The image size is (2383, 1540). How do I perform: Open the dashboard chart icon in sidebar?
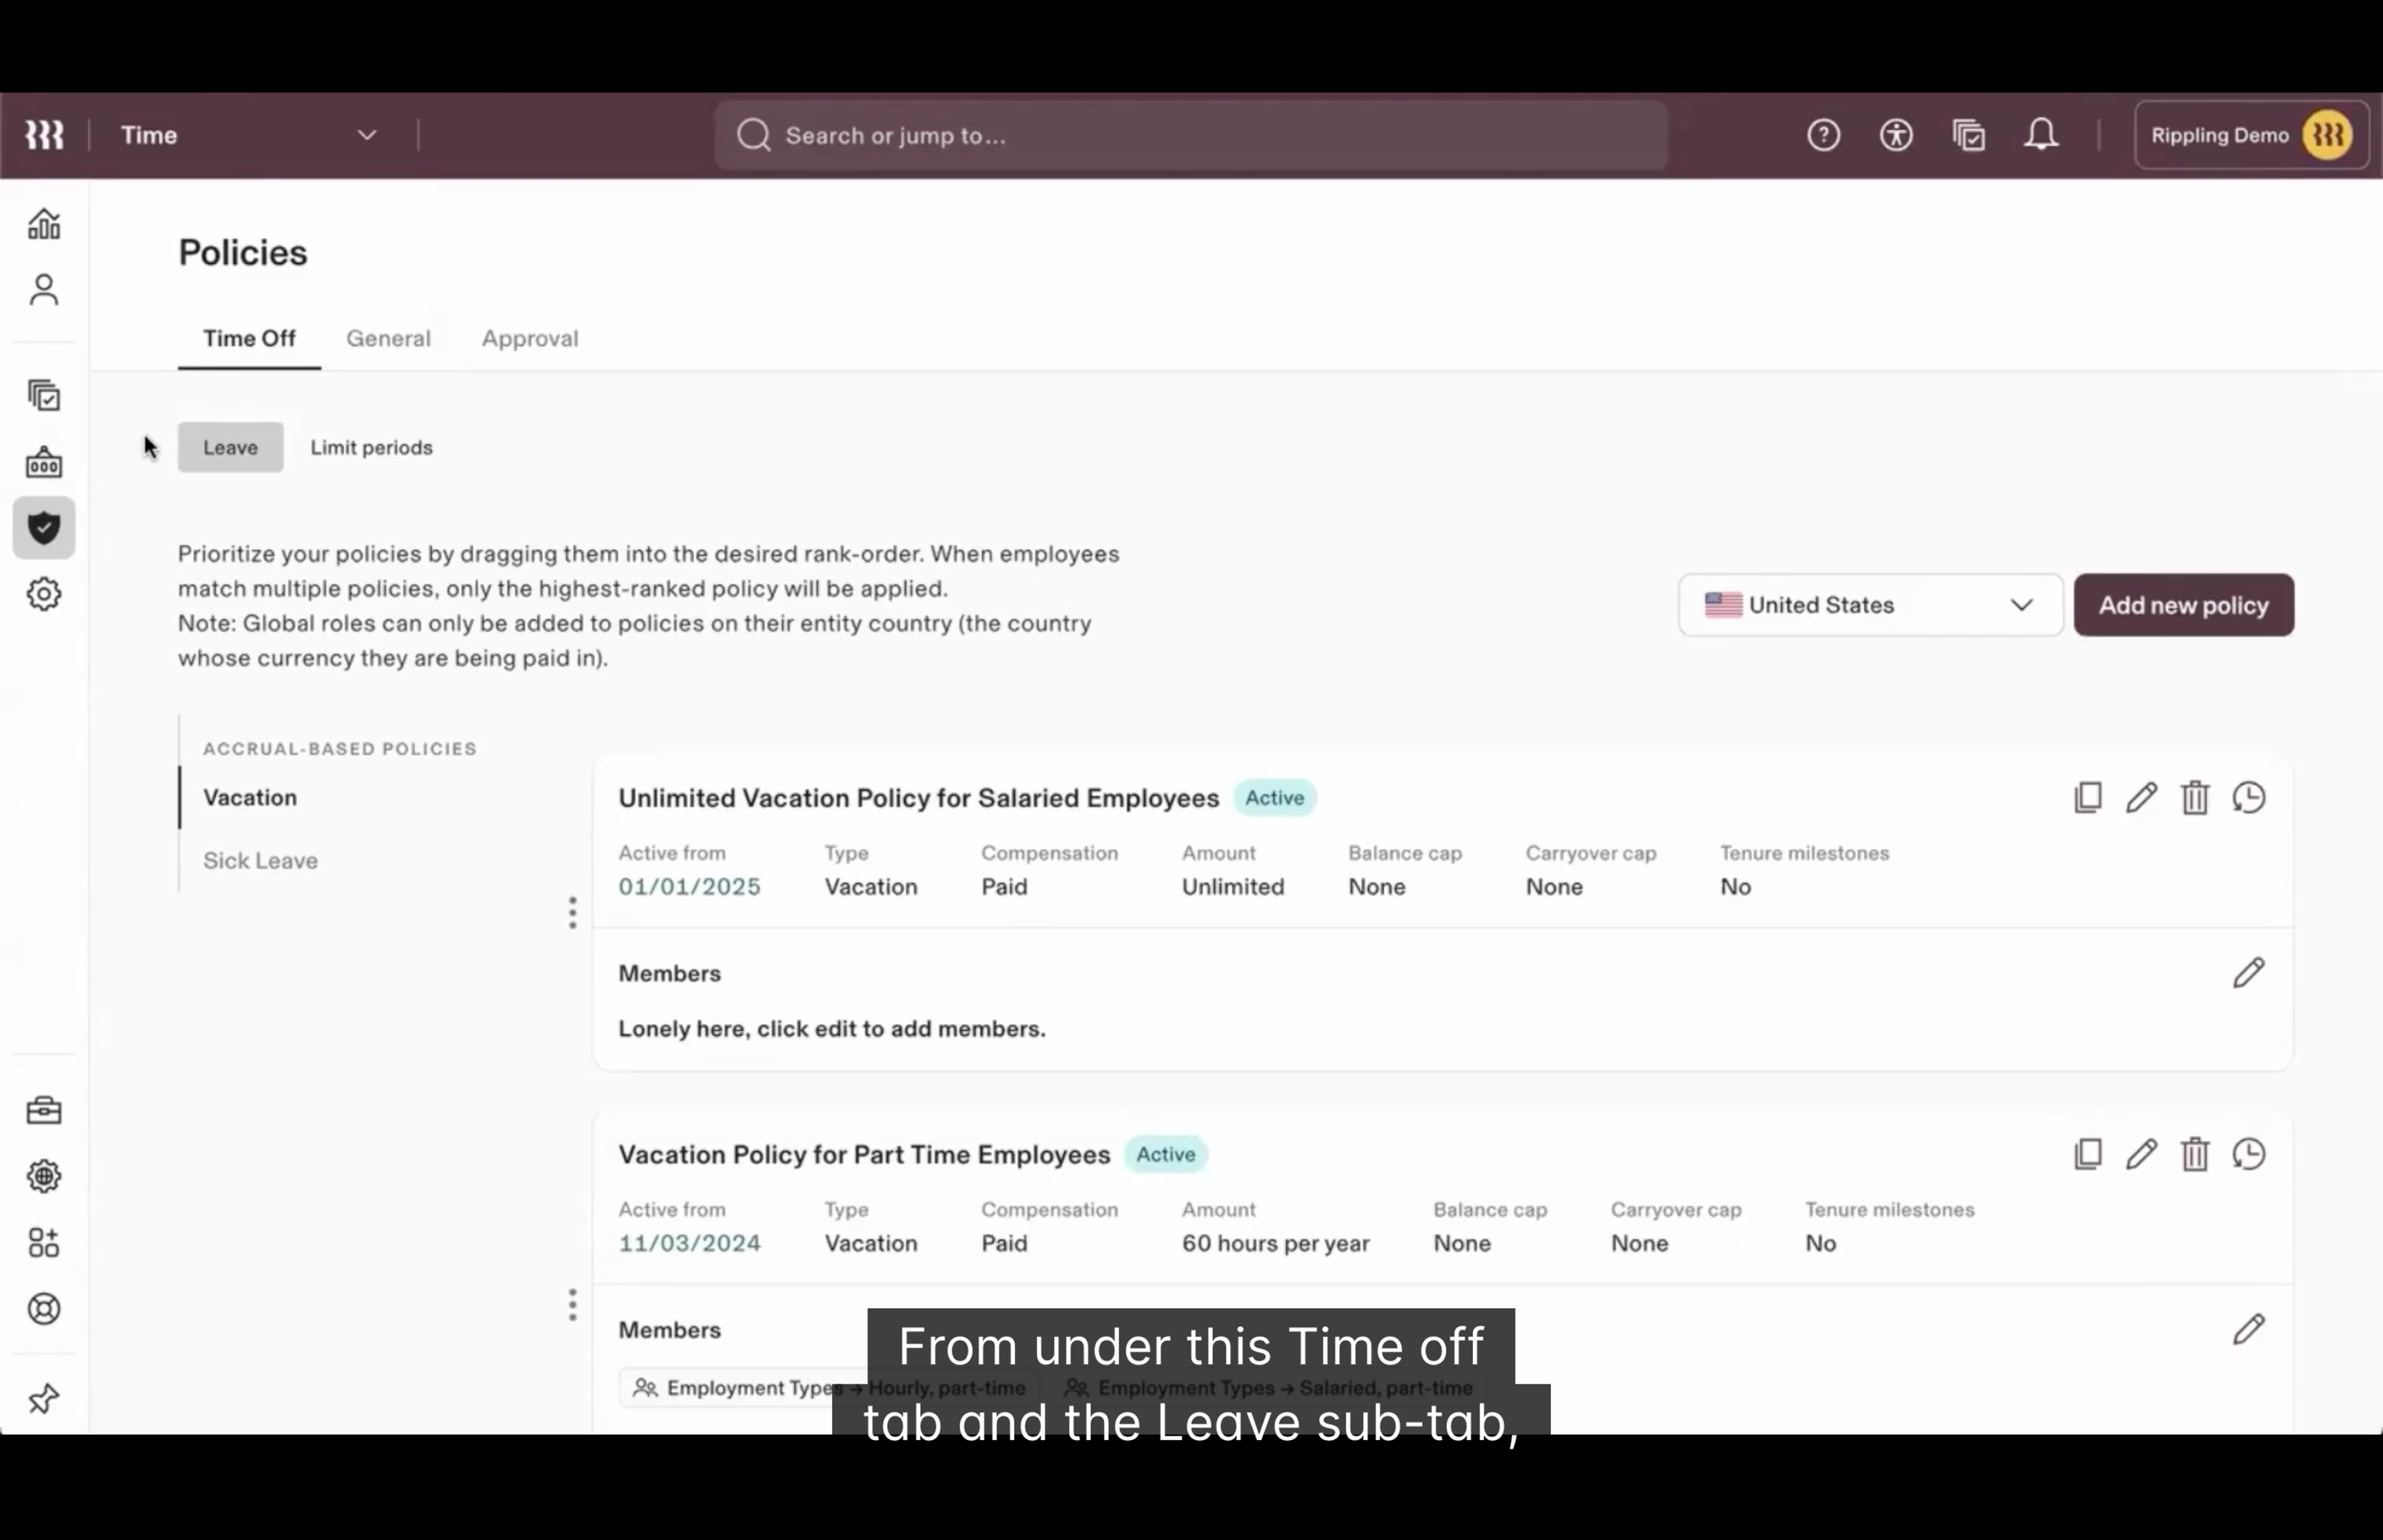click(44, 224)
